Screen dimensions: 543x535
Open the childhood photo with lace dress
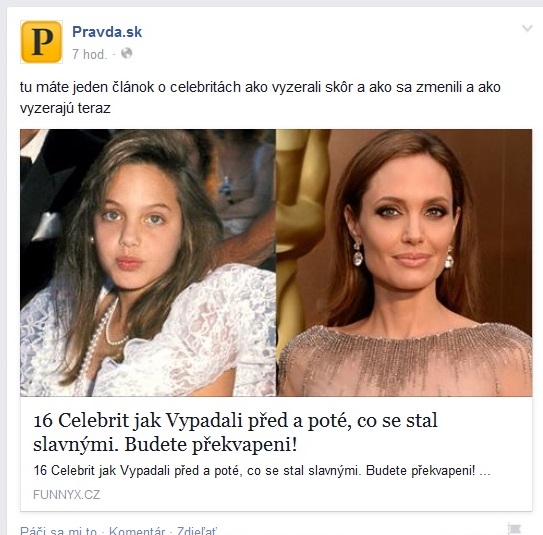pos(148,262)
